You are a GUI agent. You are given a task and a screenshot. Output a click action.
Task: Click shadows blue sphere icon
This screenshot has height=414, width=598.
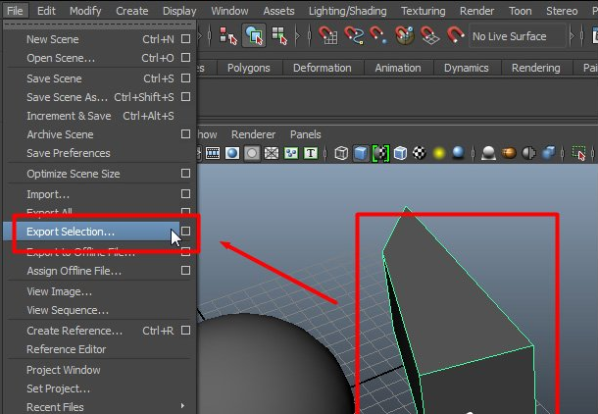click(458, 152)
